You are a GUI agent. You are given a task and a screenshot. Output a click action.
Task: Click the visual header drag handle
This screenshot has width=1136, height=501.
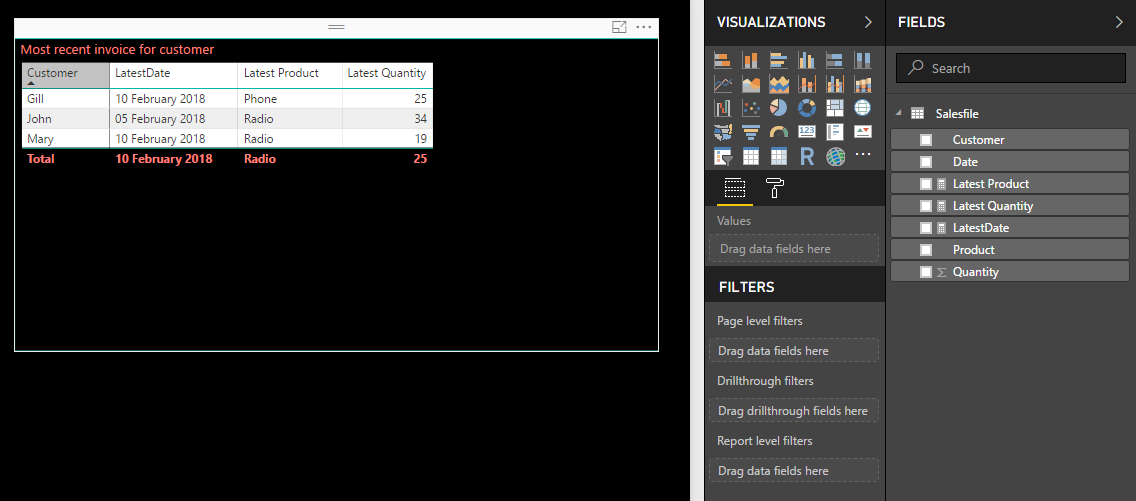pyautogui.click(x=336, y=27)
